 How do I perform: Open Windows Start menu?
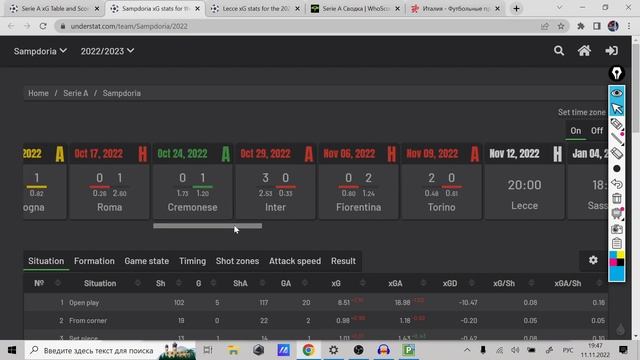12,350
